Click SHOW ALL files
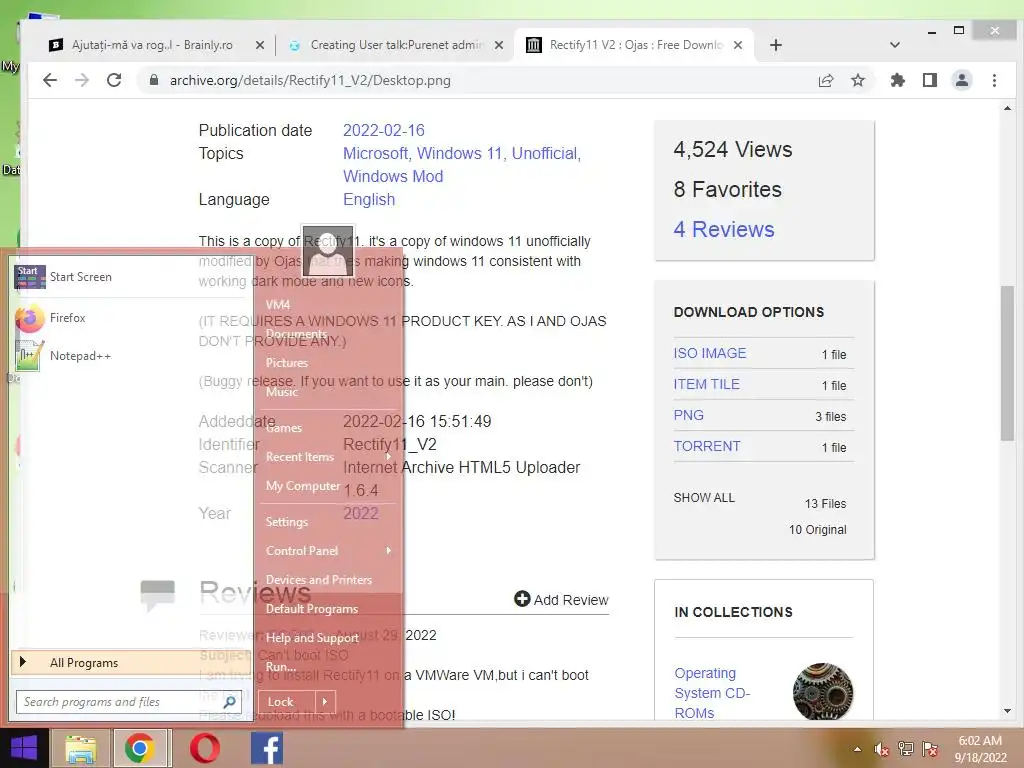Viewport: 1024px width, 768px height. tap(704, 498)
